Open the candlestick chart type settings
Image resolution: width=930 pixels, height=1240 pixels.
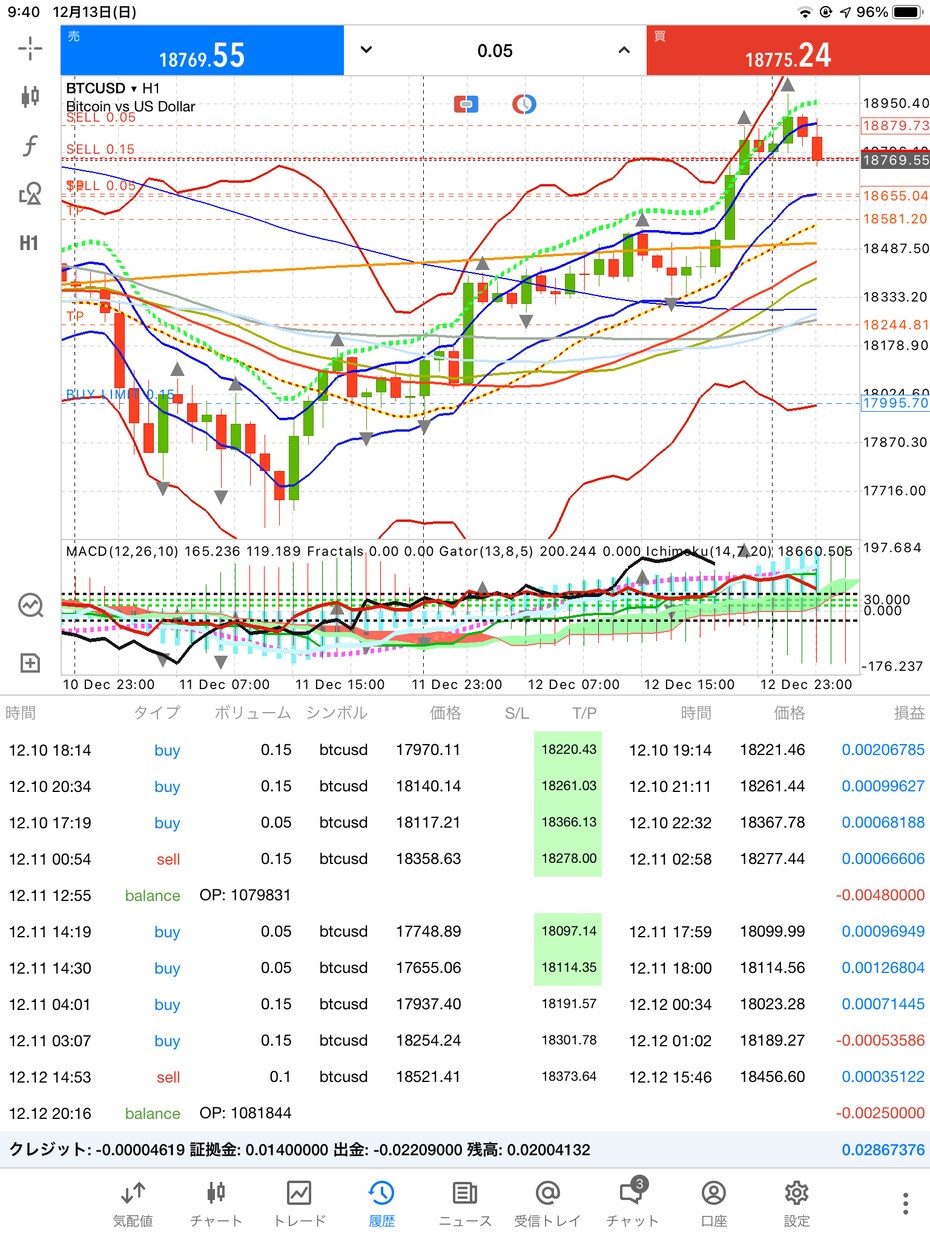(x=30, y=97)
